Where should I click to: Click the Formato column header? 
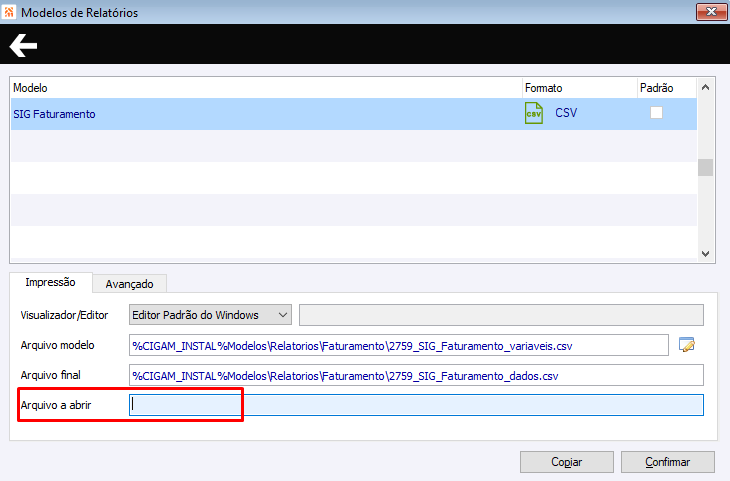coord(580,88)
